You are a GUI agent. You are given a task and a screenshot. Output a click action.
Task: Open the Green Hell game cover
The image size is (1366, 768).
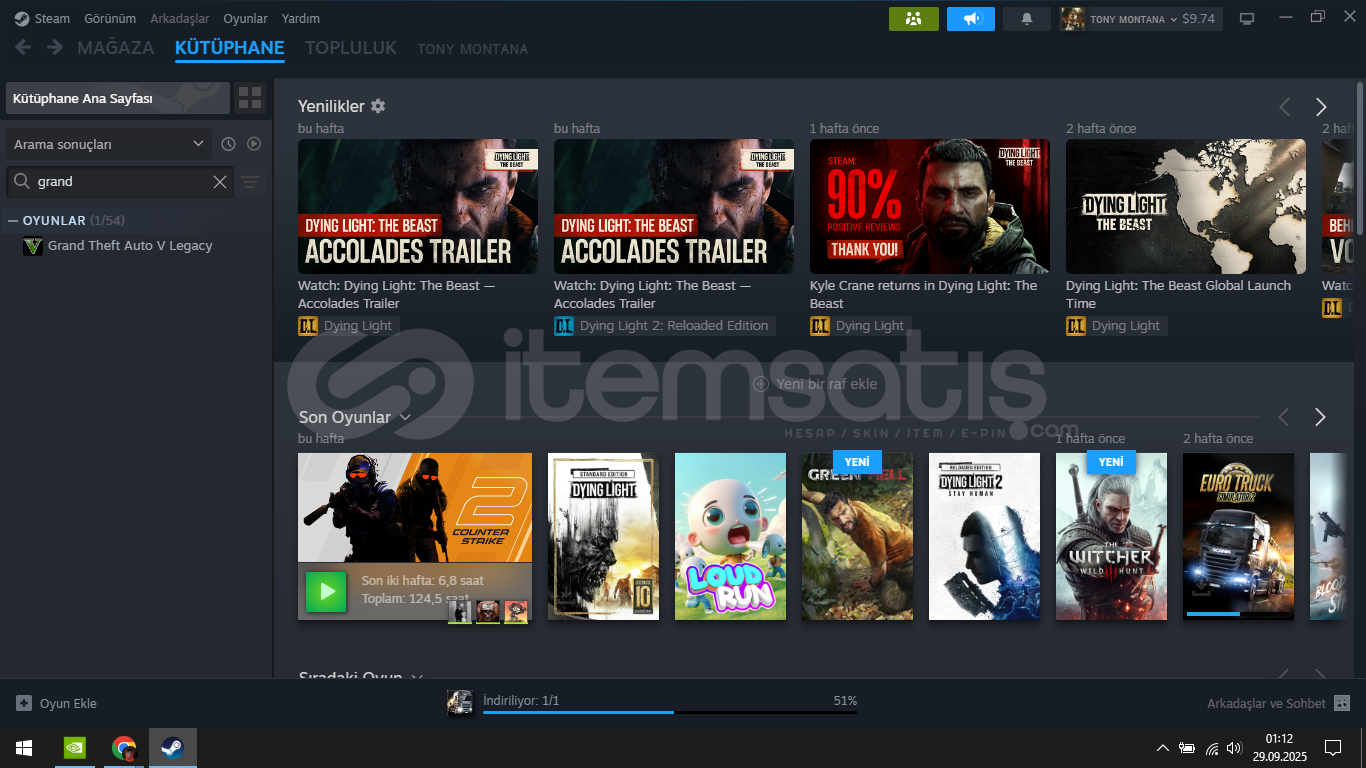pos(857,536)
